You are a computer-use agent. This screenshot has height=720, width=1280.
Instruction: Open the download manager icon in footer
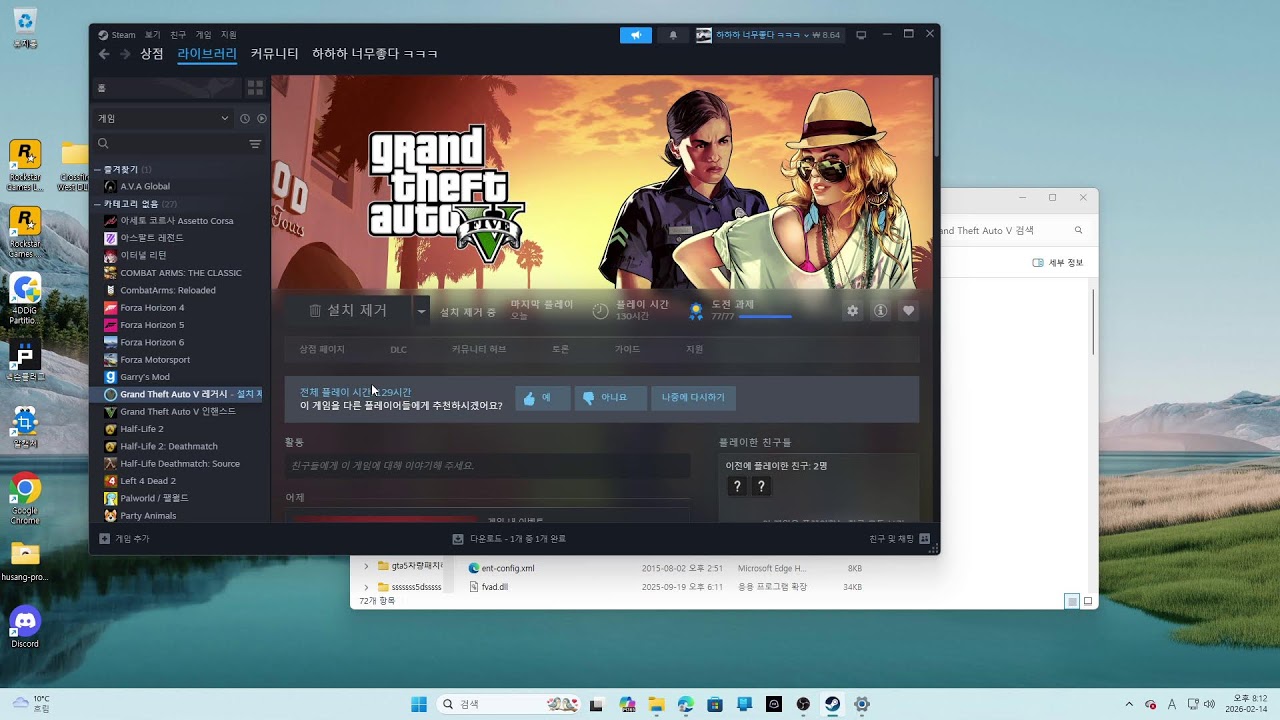[458, 539]
